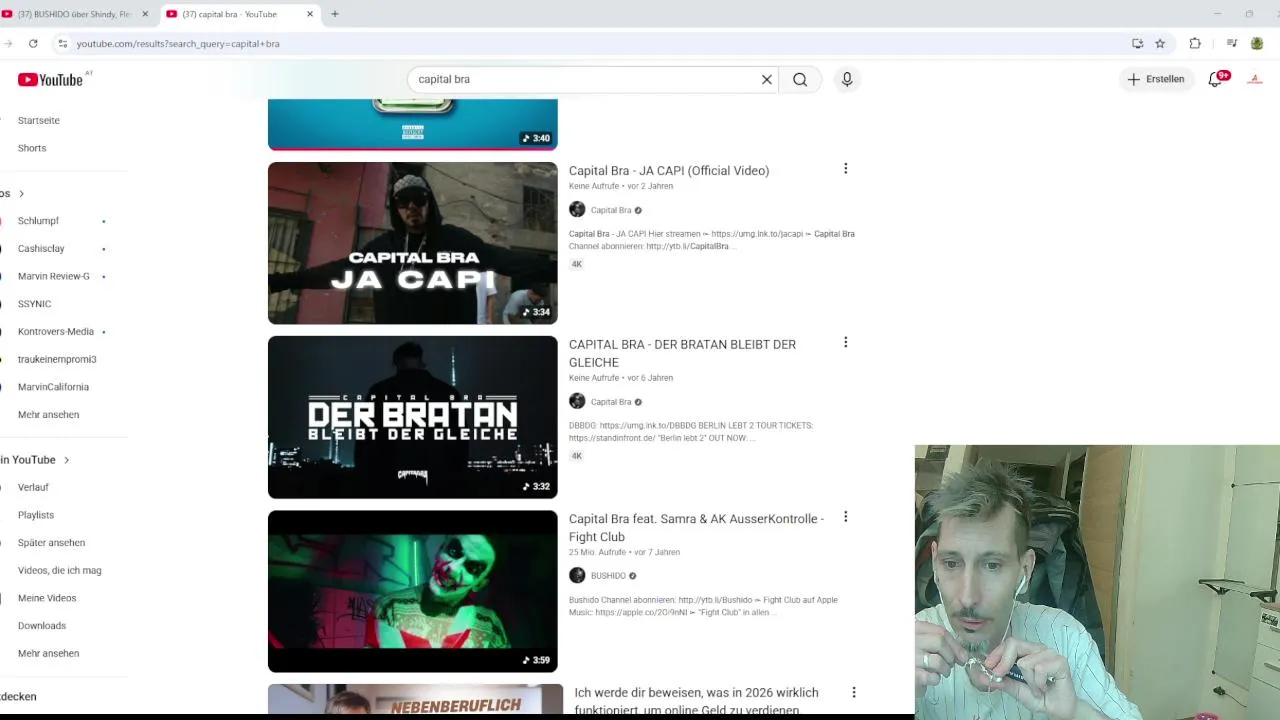Start voice search with the microphone icon
The width and height of the screenshot is (1280, 720).
pos(847,80)
